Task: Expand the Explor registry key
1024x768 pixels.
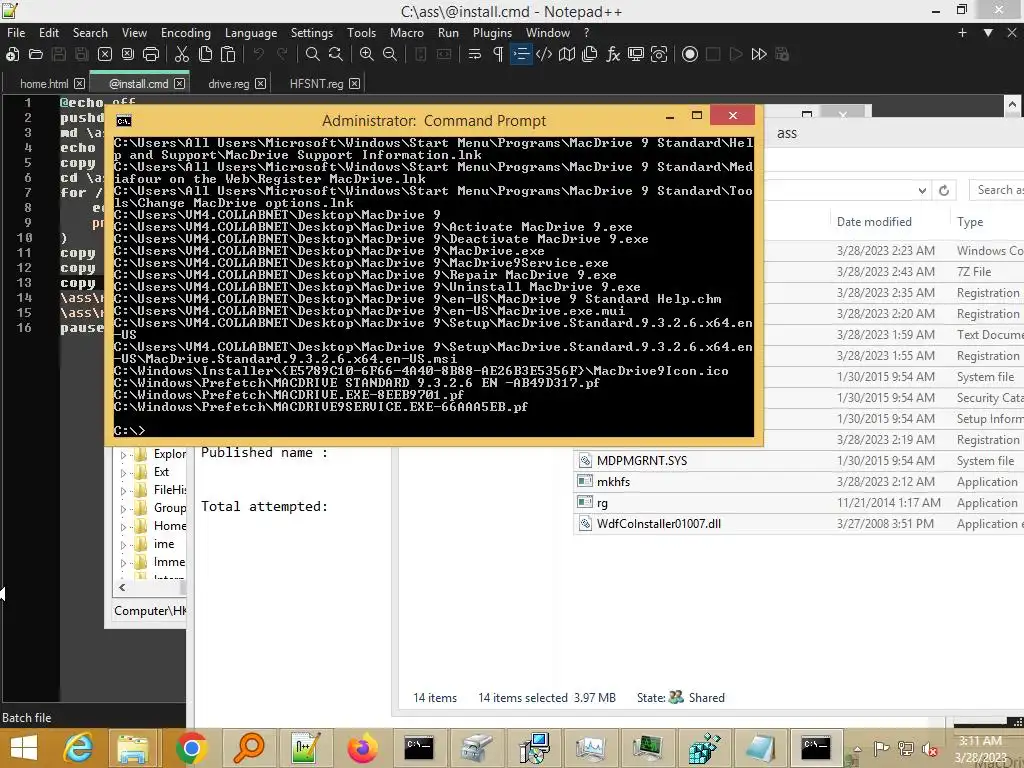Action: click(x=123, y=455)
